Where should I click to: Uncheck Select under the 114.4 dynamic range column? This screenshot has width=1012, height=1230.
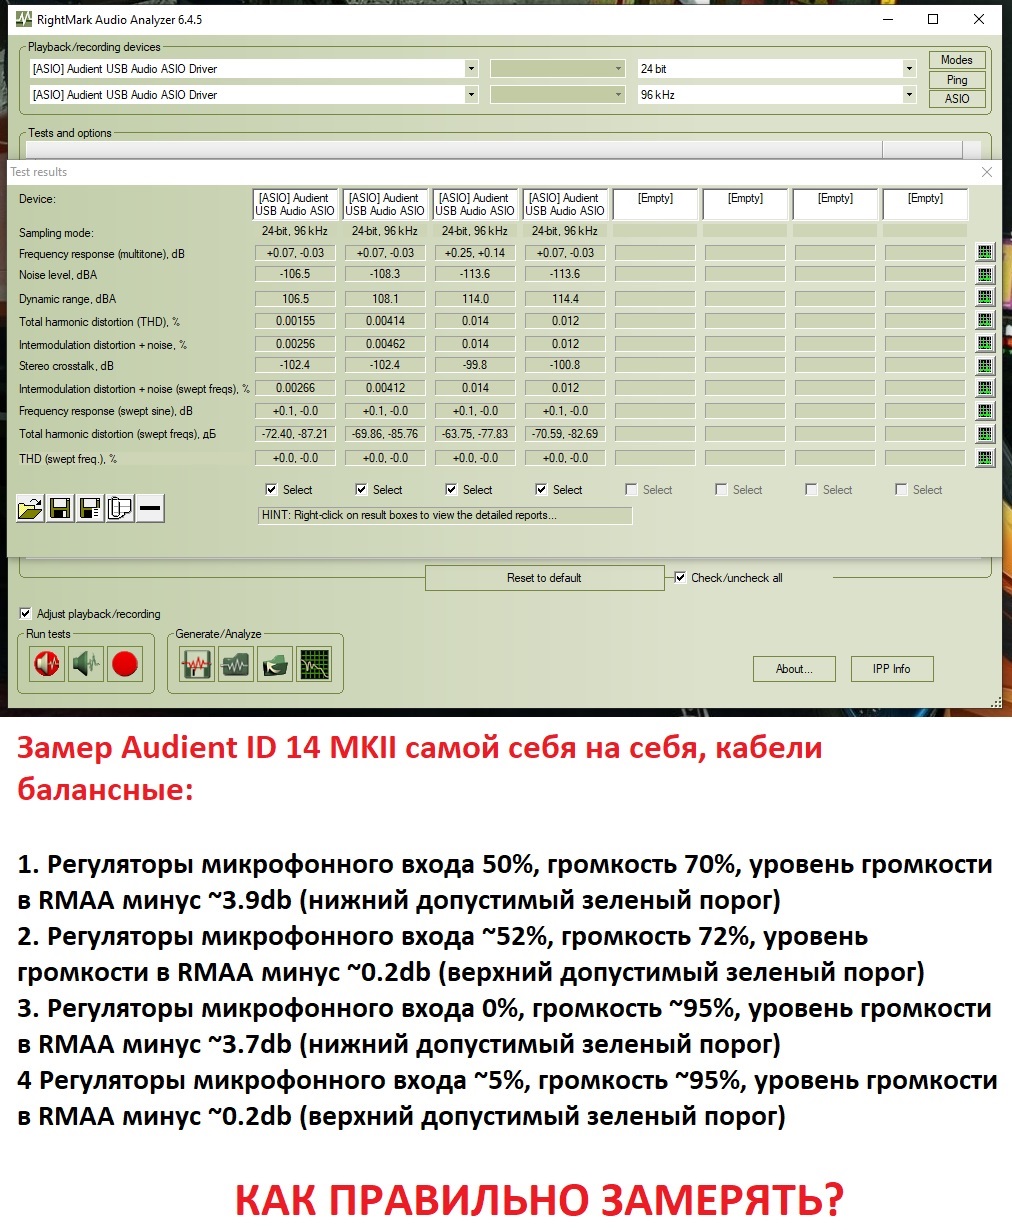541,490
